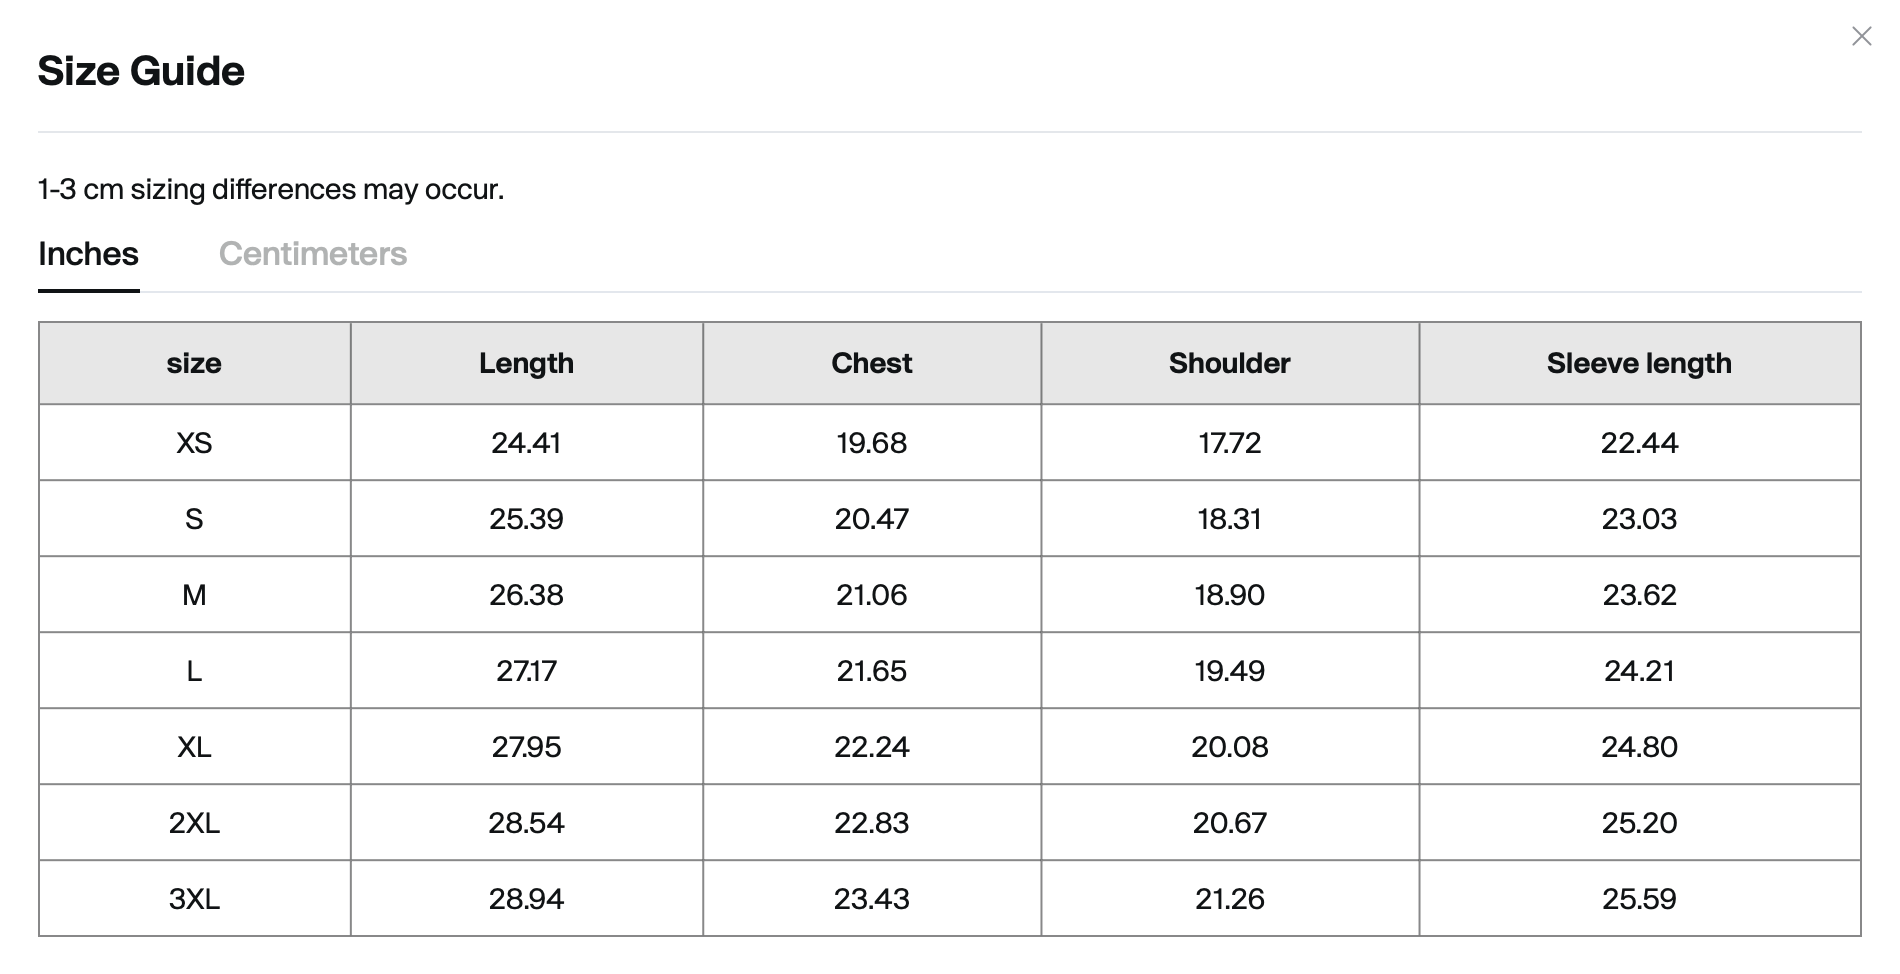Viewport: 1900px width, 974px height.
Task: Click the L shoulder value 19.49
Action: coord(1229,671)
